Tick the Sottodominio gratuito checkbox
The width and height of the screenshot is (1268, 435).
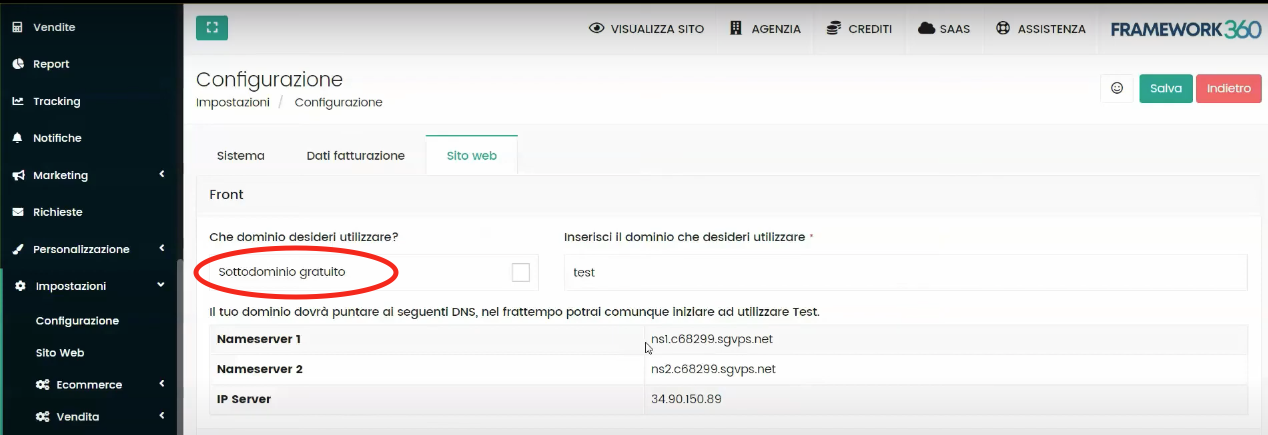[520, 272]
